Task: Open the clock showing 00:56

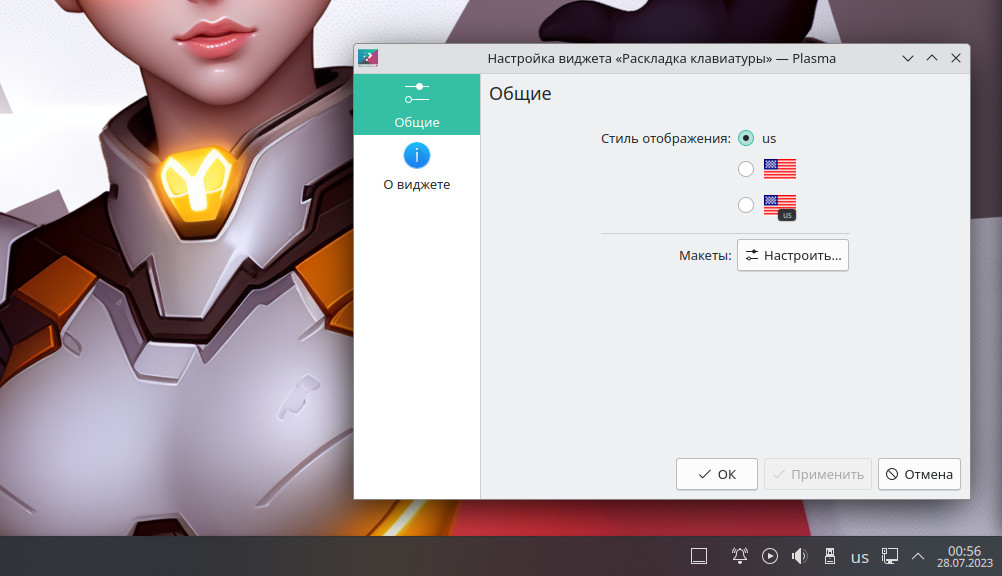Action: pos(964,556)
